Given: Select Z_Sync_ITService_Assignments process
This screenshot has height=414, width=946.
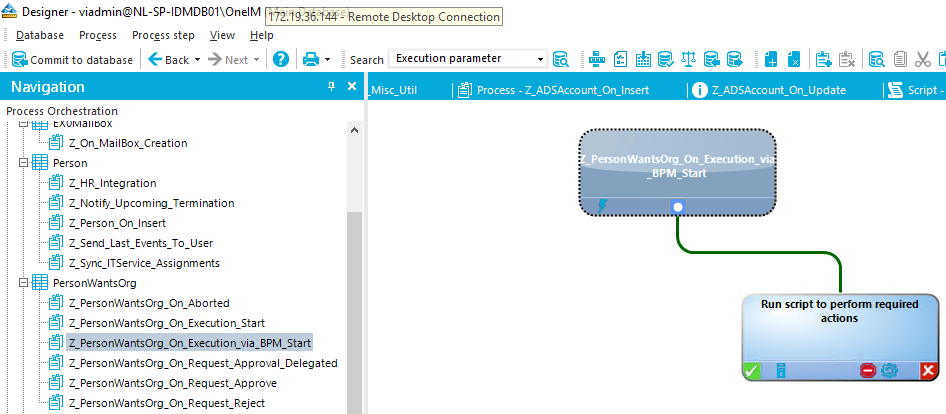Looking at the screenshot, I should (144, 263).
